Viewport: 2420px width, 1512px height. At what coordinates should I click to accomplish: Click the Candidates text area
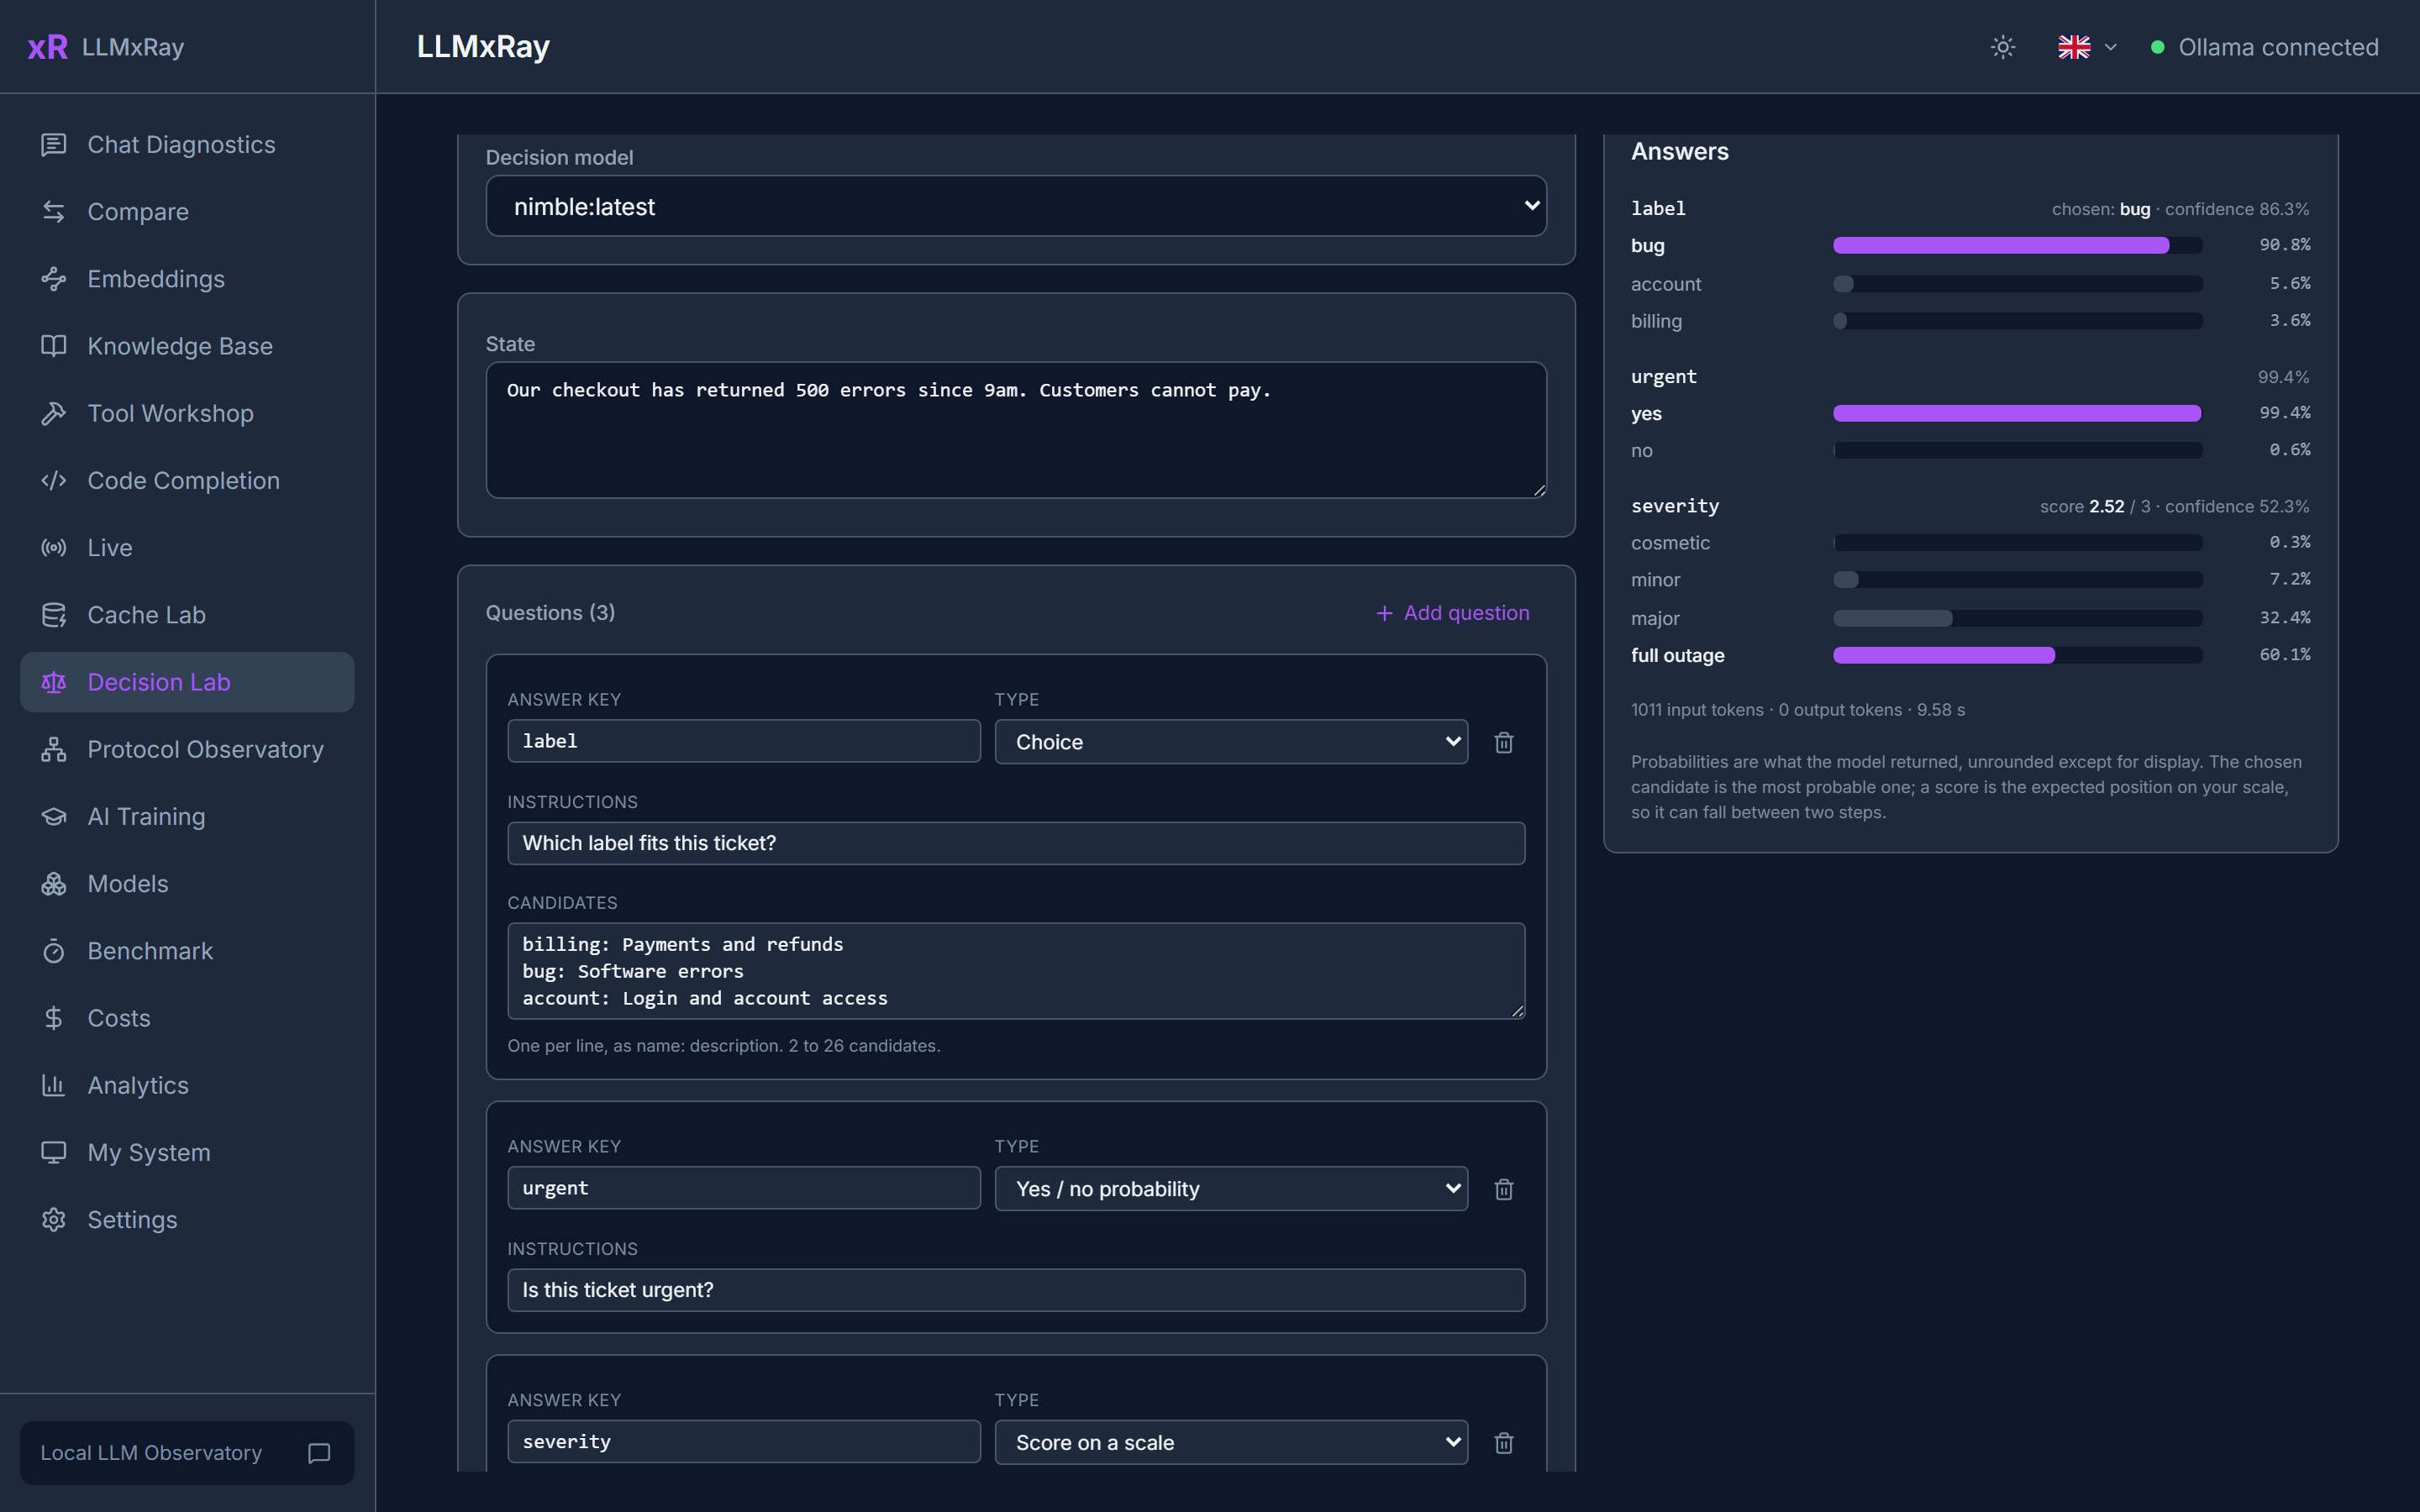click(x=1016, y=971)
